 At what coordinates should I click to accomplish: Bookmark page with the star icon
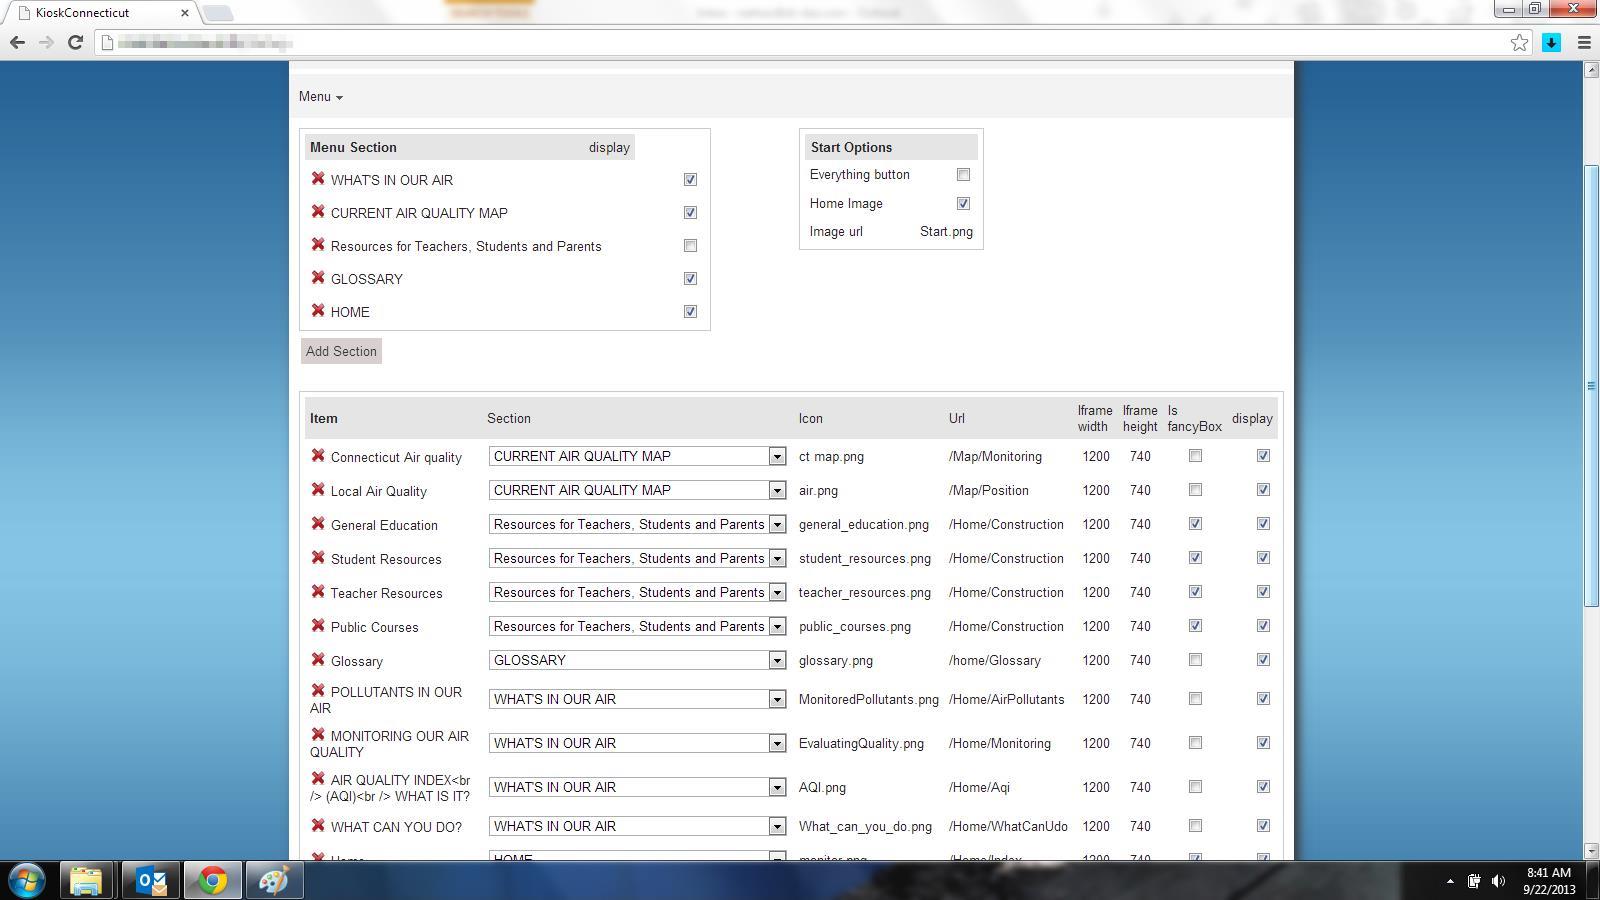(x=1519, y=42)
